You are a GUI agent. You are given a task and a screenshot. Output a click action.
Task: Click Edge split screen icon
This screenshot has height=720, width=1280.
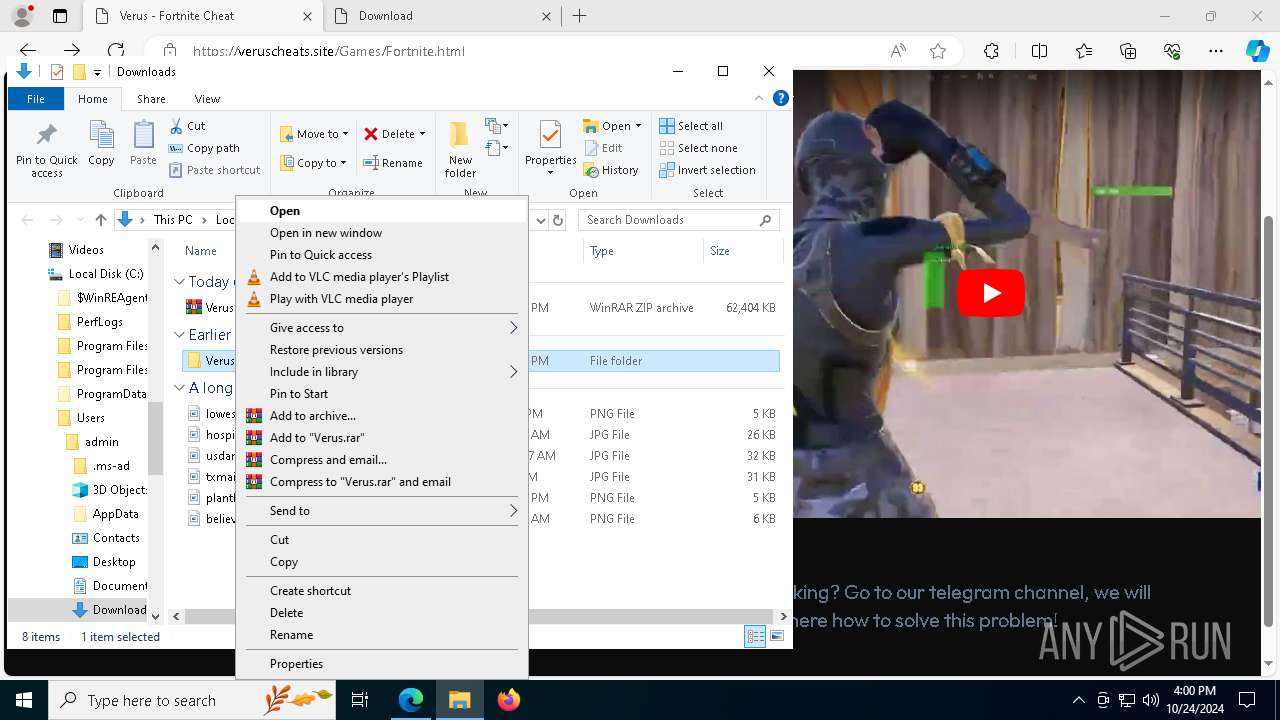click(x=1039, y=51)
